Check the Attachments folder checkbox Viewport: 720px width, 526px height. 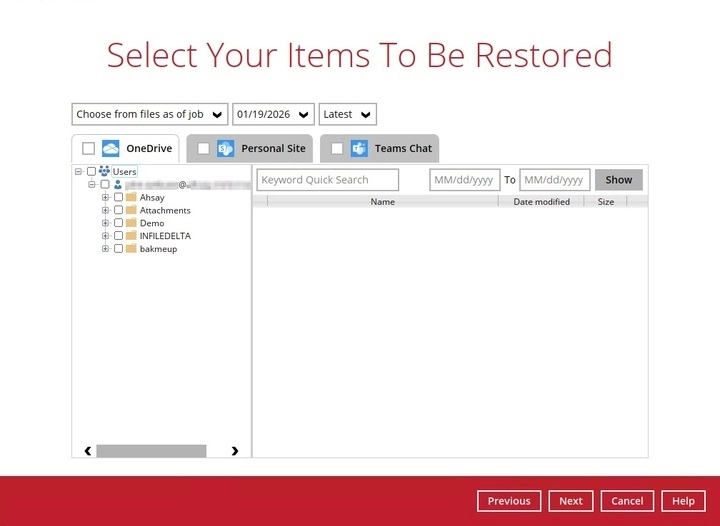[x=118, y=210]
